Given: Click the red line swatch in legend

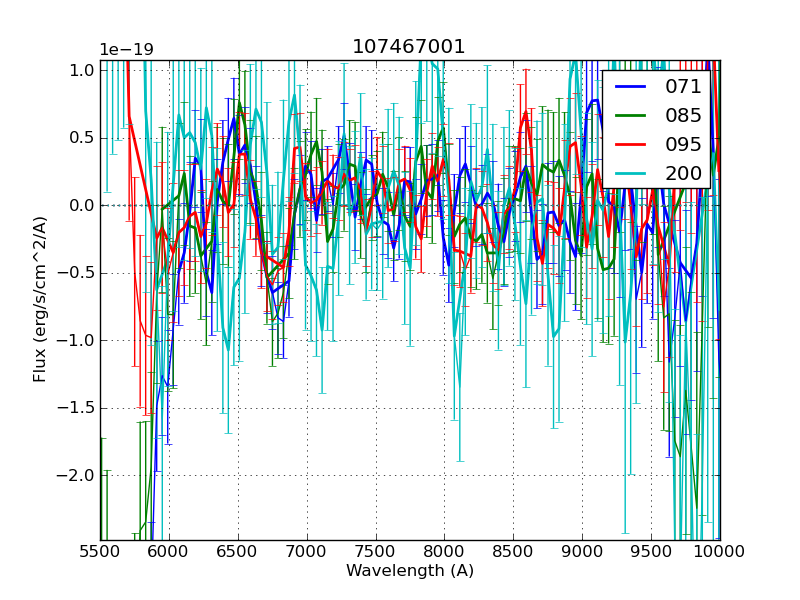Looking at the screenshot, I should pyautogui.click(x=630, y=144).
